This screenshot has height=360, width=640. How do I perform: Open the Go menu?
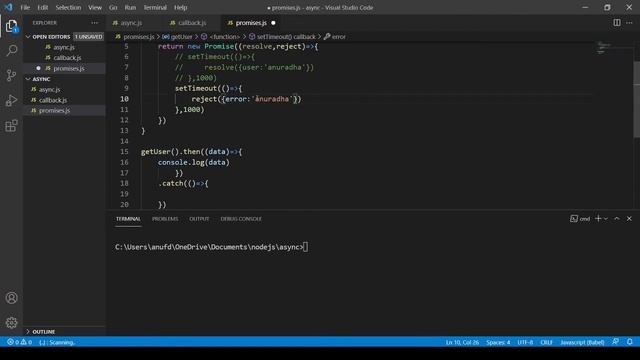point(113,7)
